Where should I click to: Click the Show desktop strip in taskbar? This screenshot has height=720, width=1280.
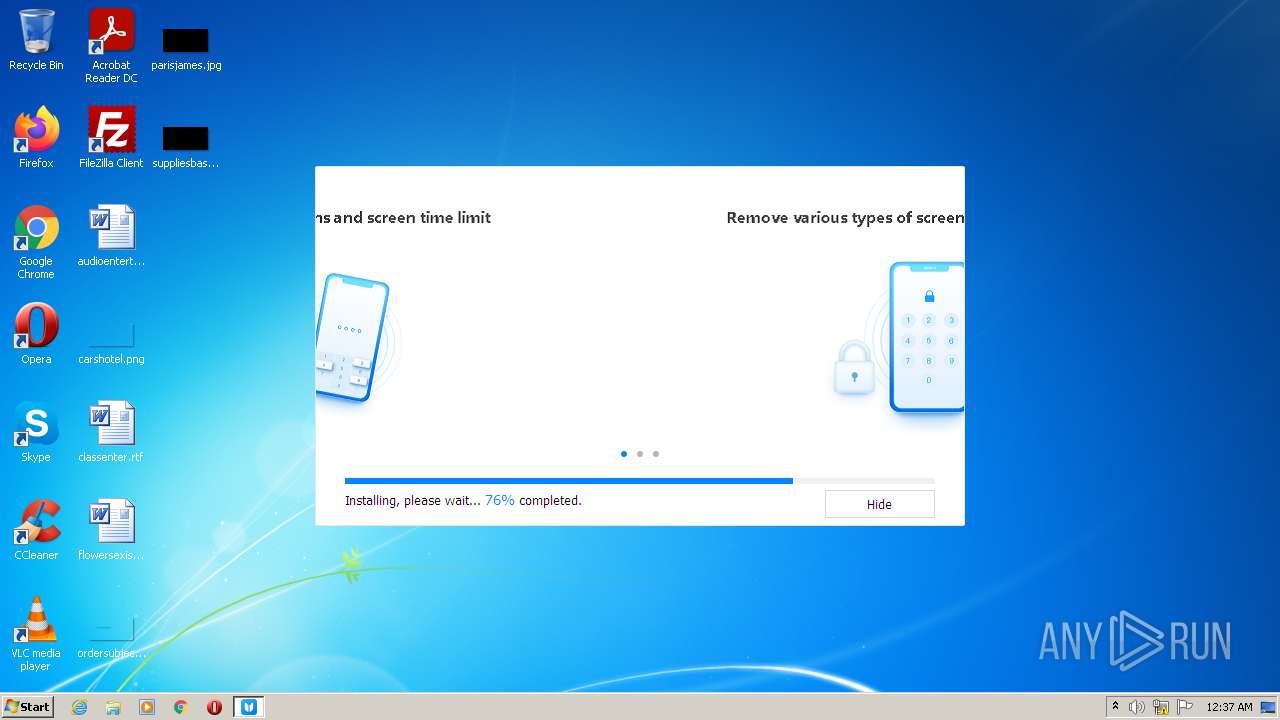coord(1268,707)
